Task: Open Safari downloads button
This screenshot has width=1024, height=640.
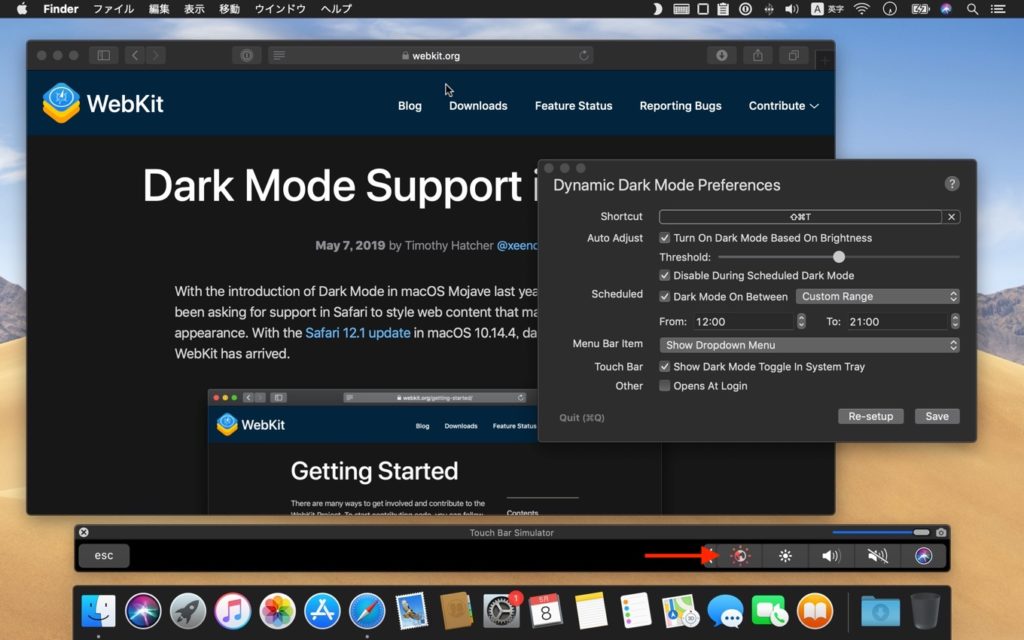Action: (x=722, y=56)
